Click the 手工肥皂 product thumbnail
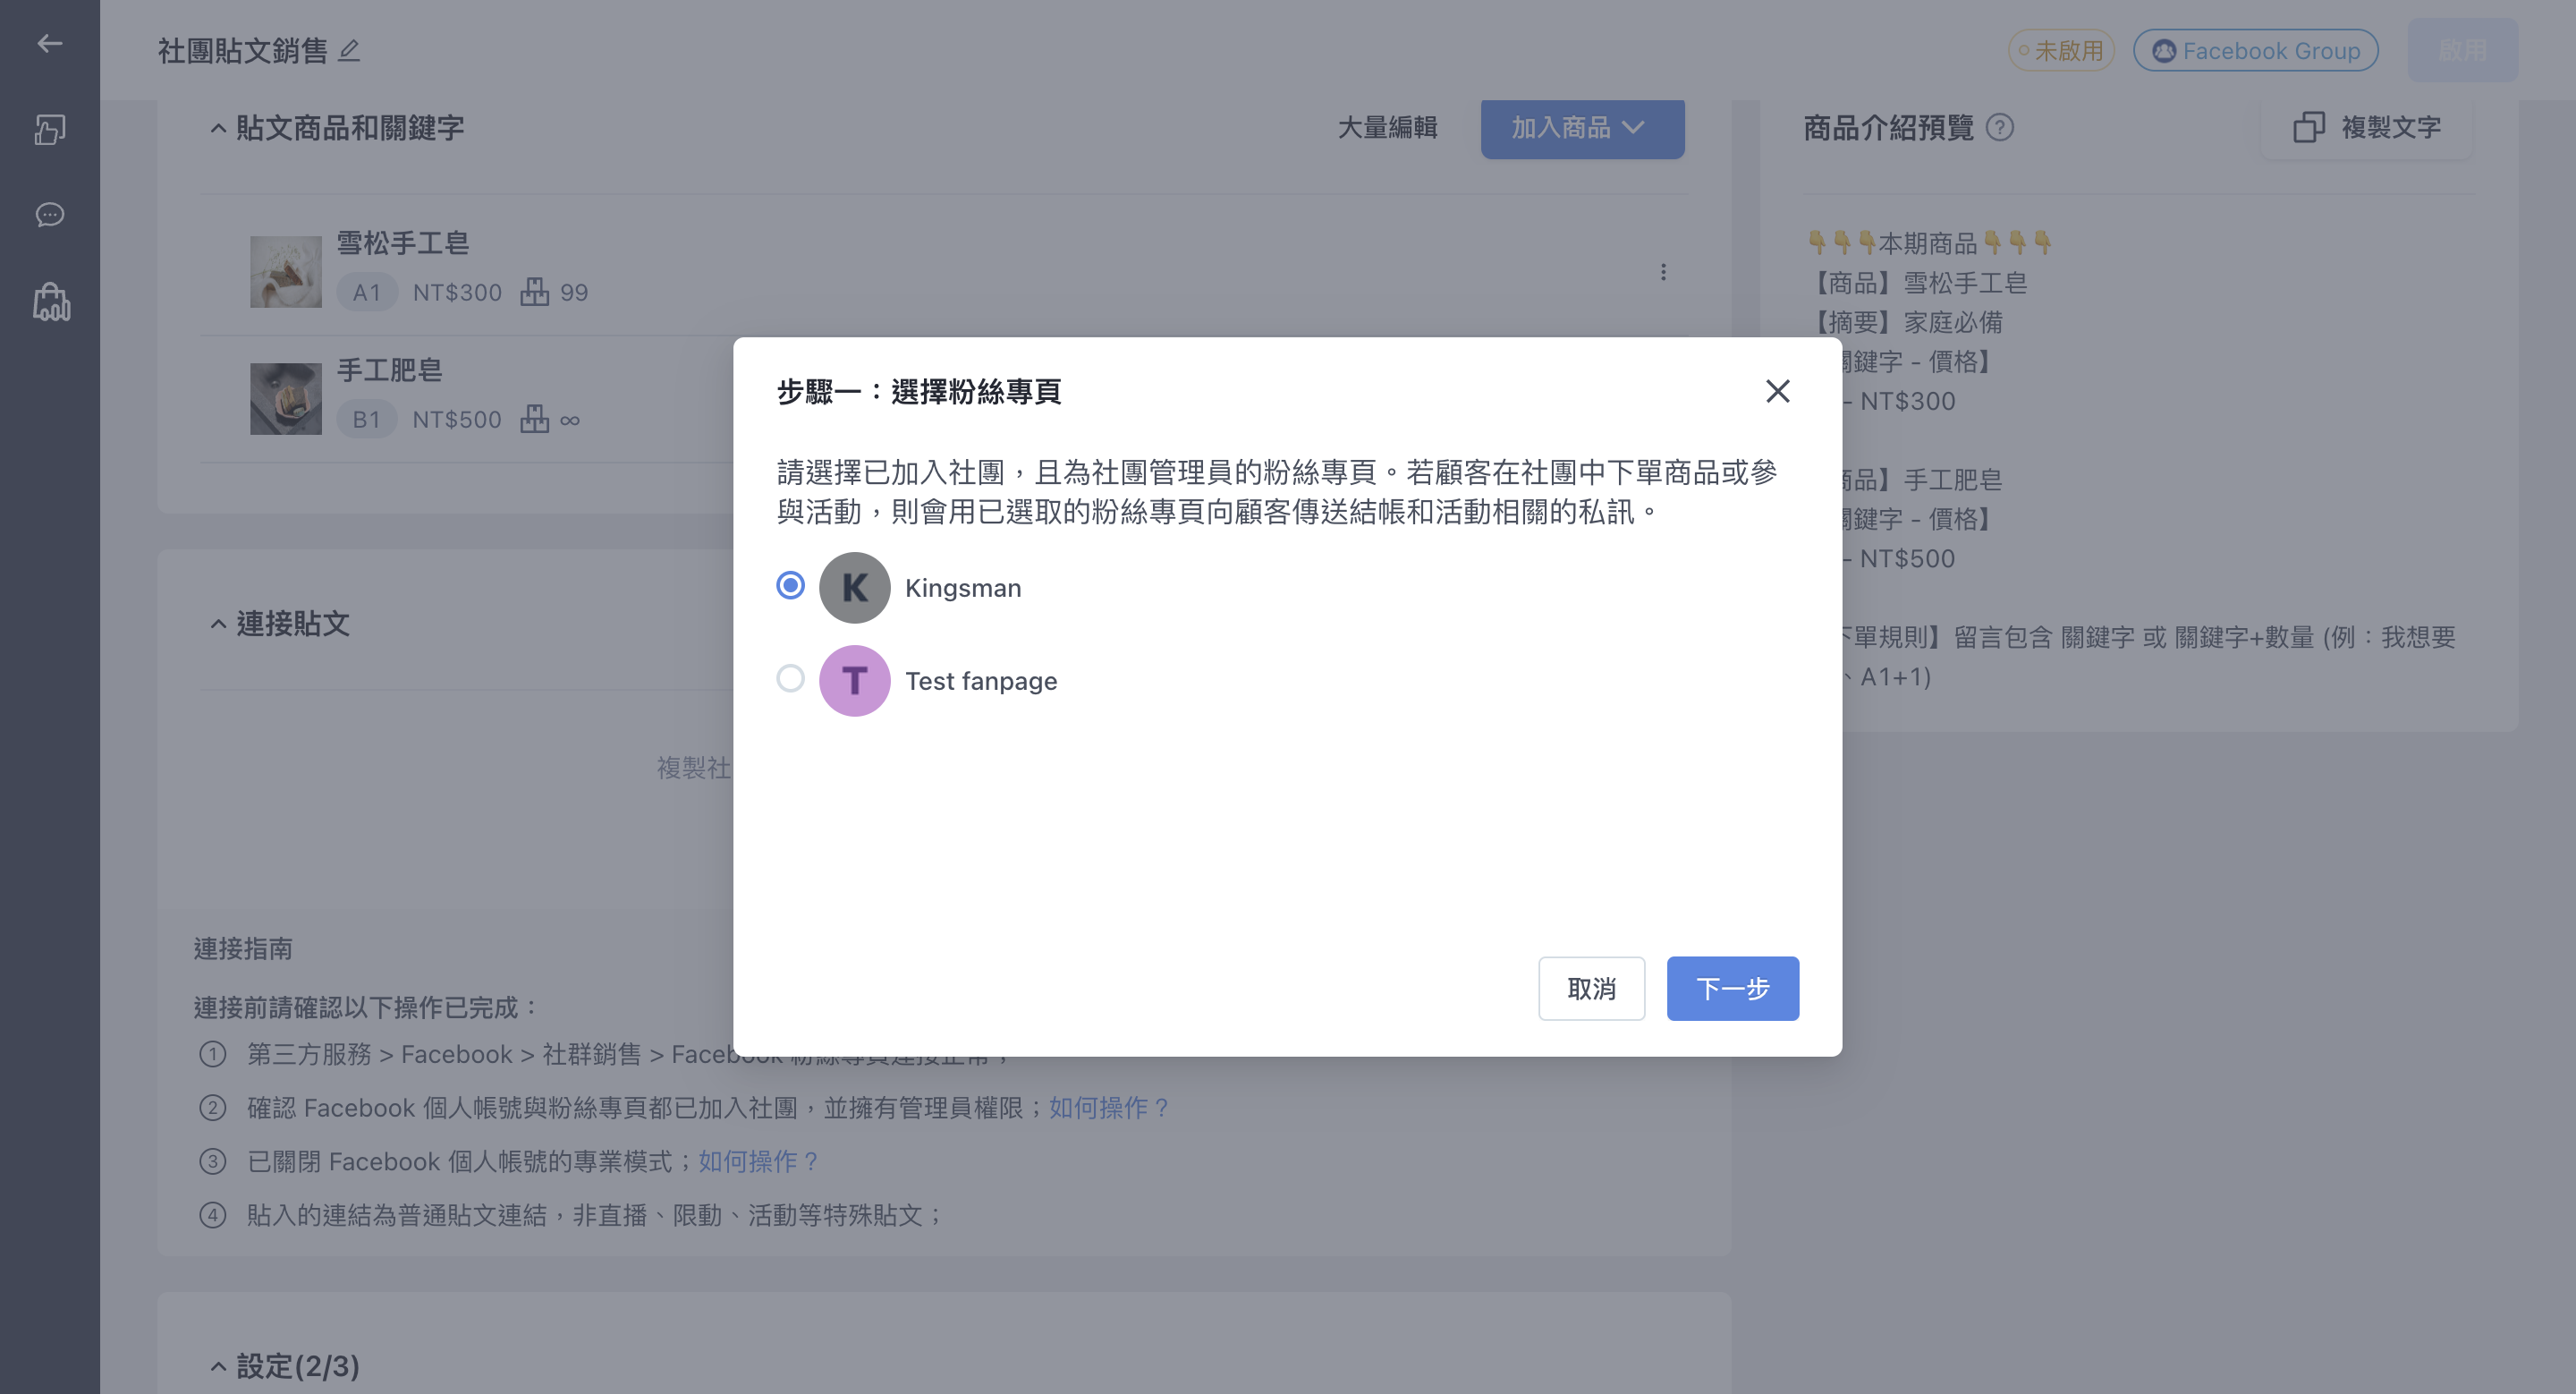 [x=286, y=398]
